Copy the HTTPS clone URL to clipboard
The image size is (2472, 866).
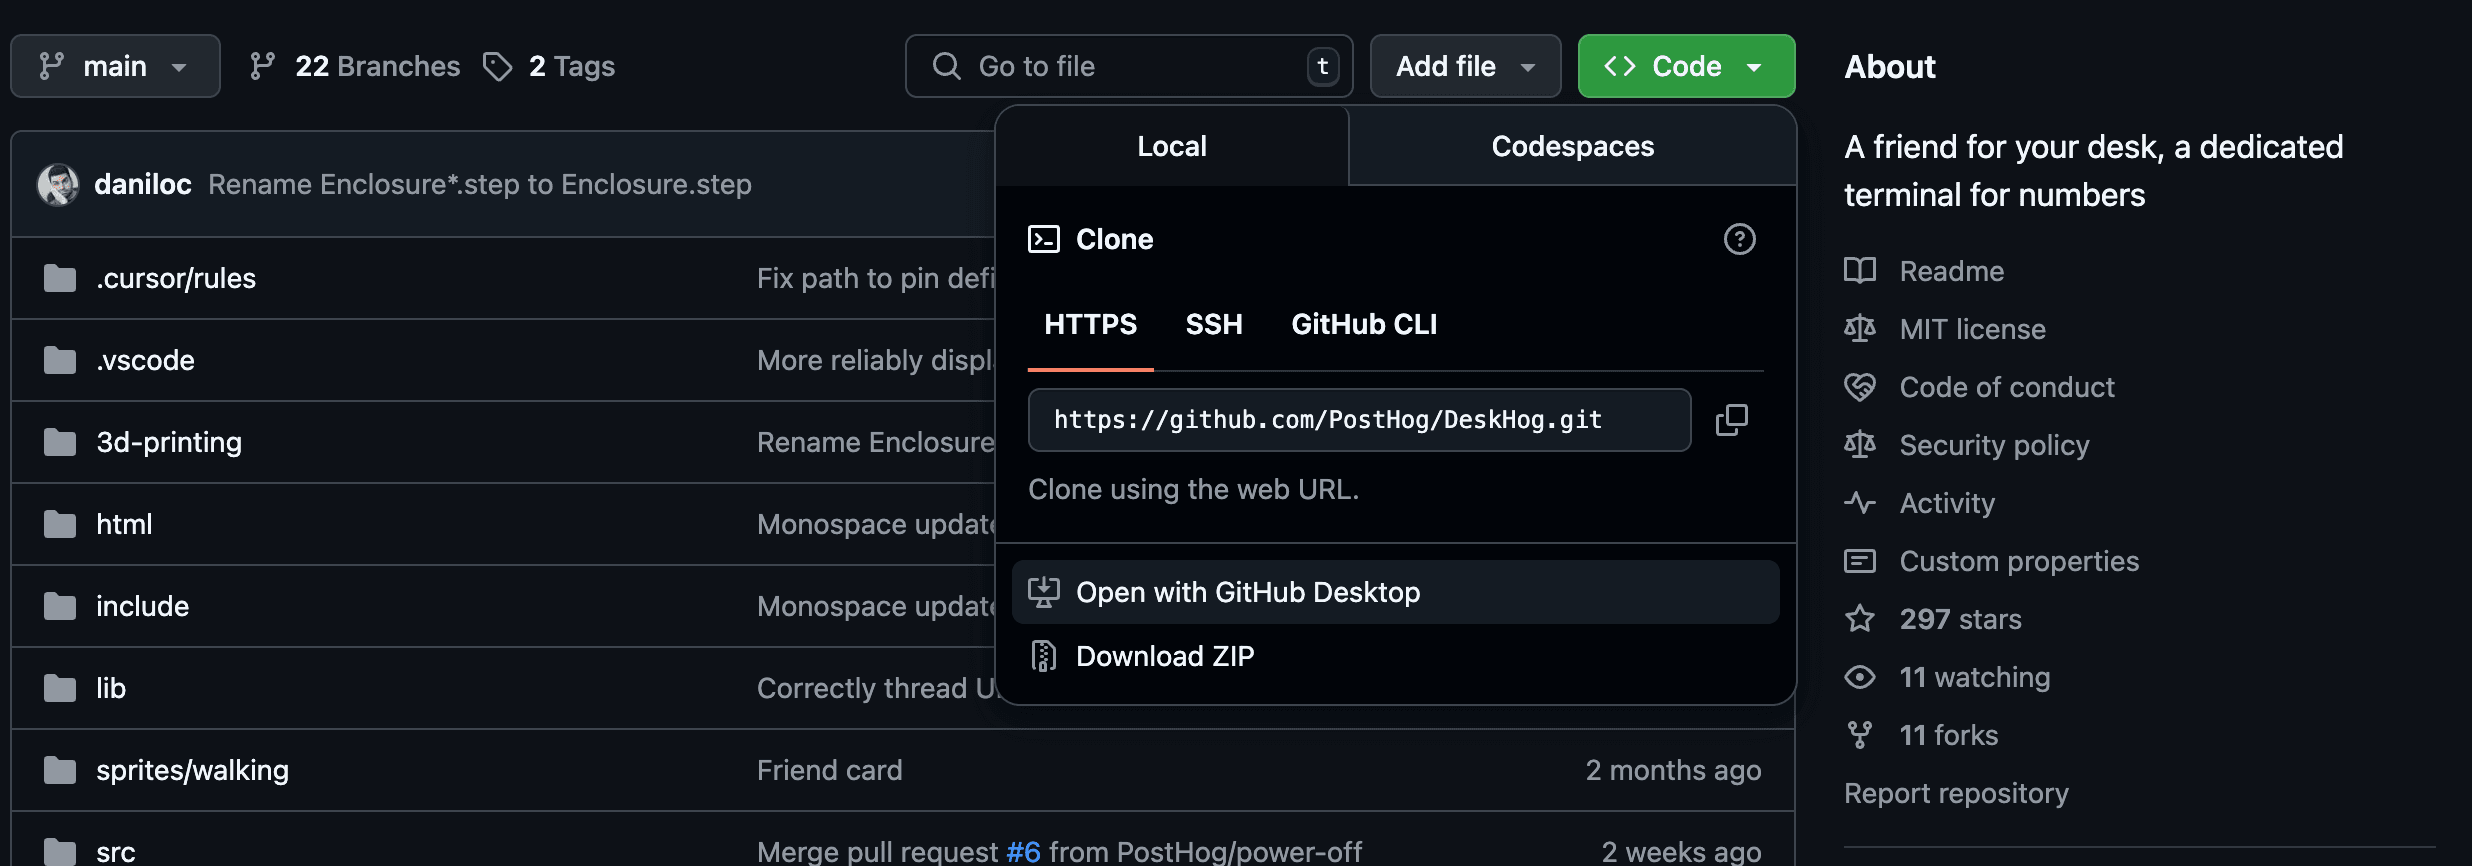coord(1732,420)
